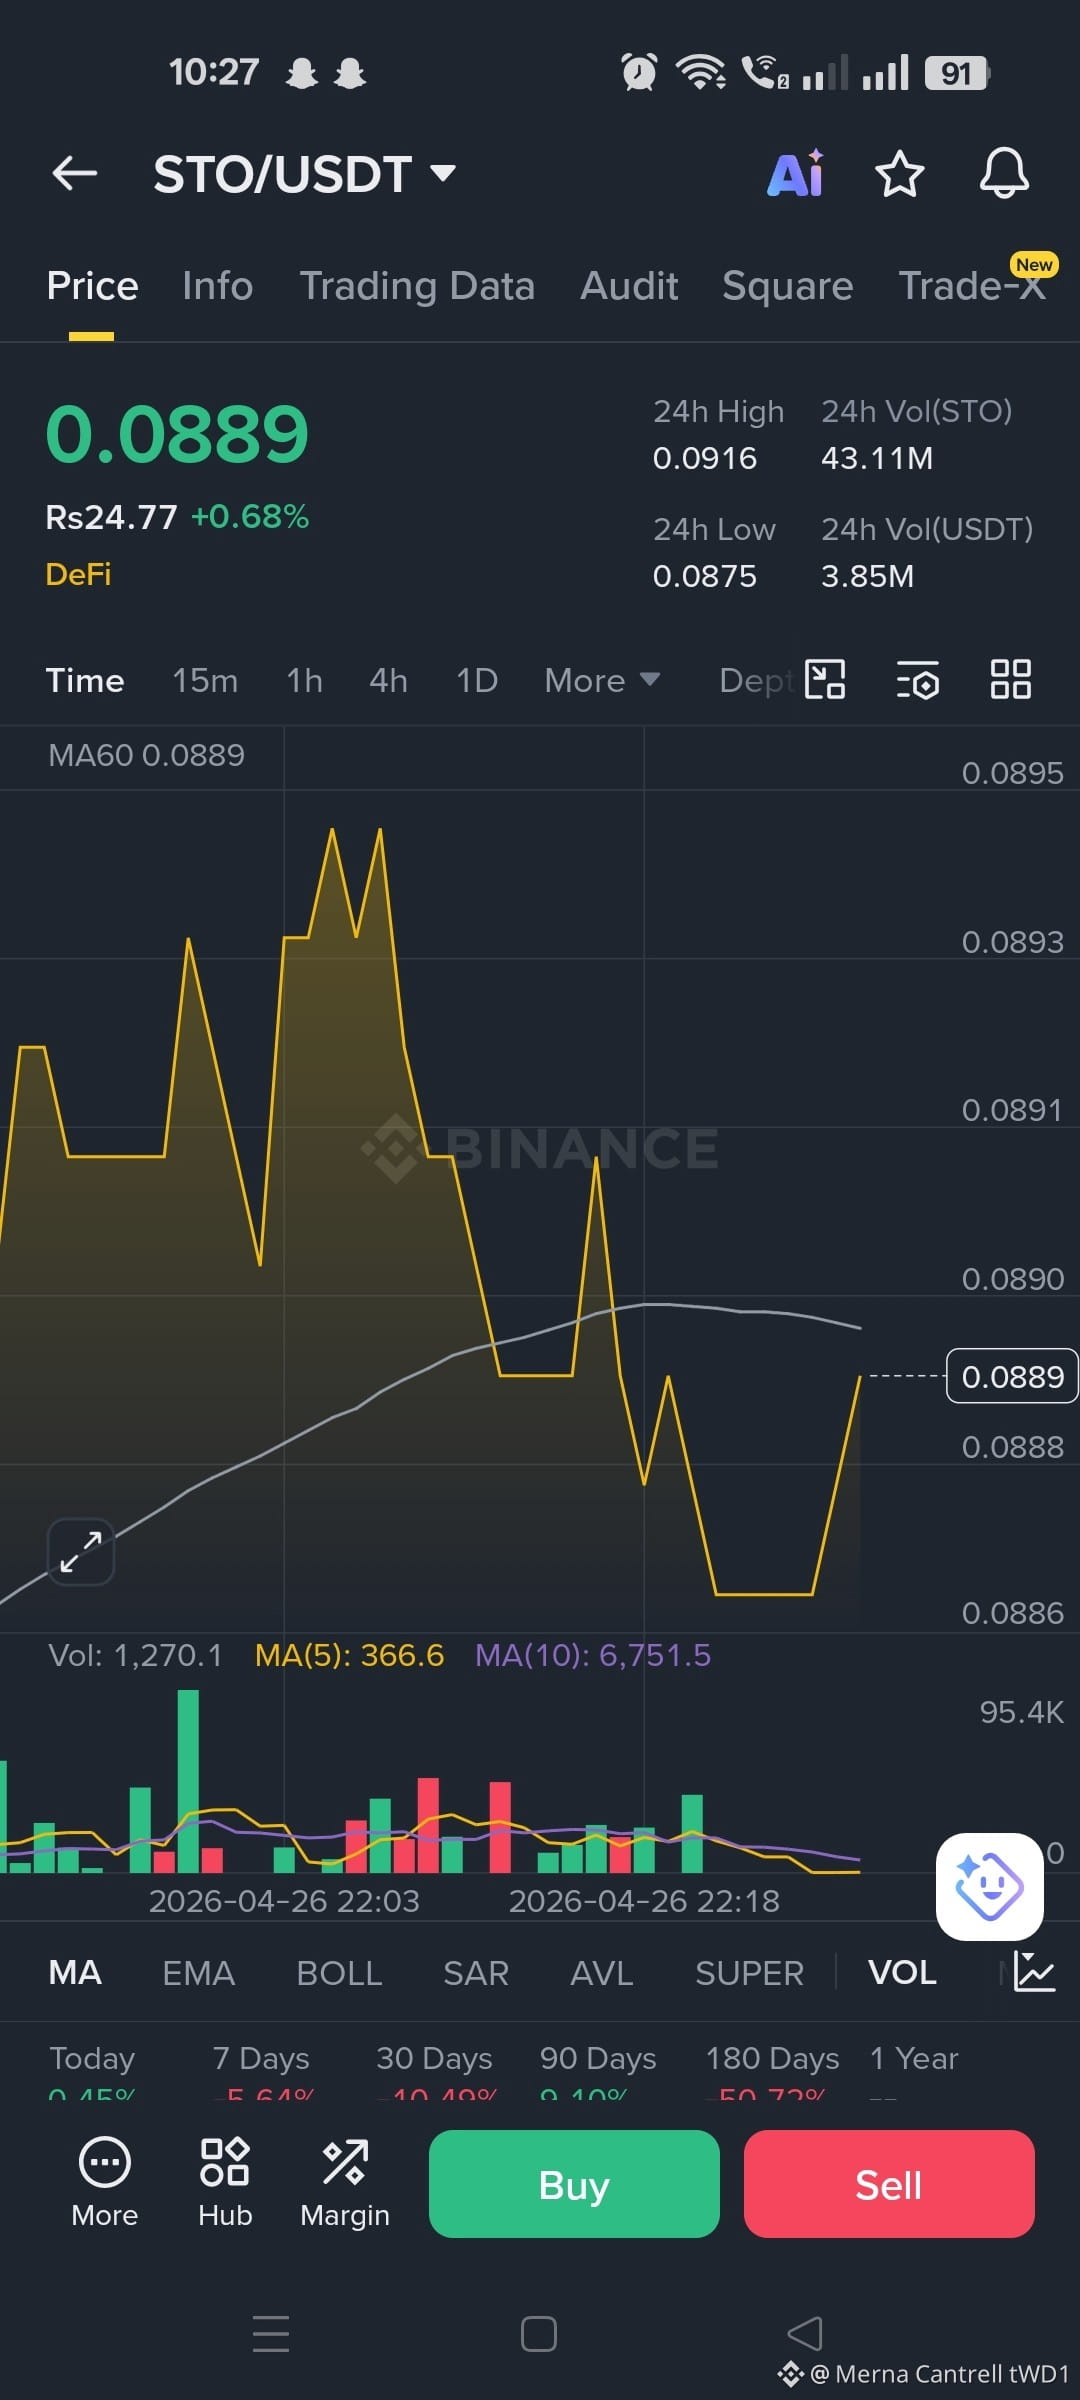The height and width of the screenshot is (2400, 1080).
Task: Expand chart to fullscreen
Action: [x=81, y=1552]
